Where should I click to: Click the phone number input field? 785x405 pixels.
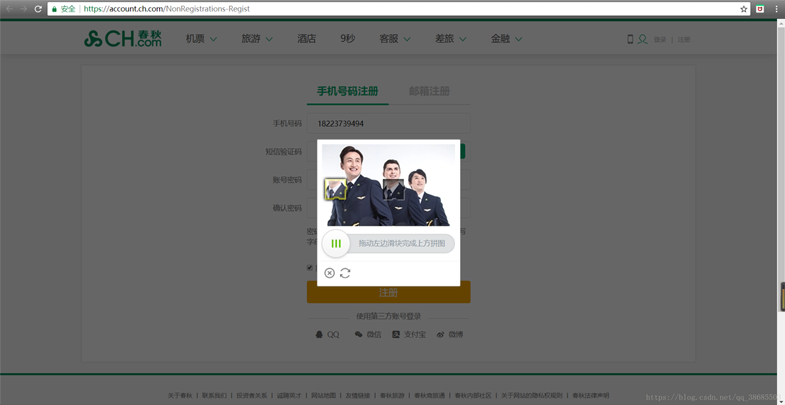coord(388,124)
